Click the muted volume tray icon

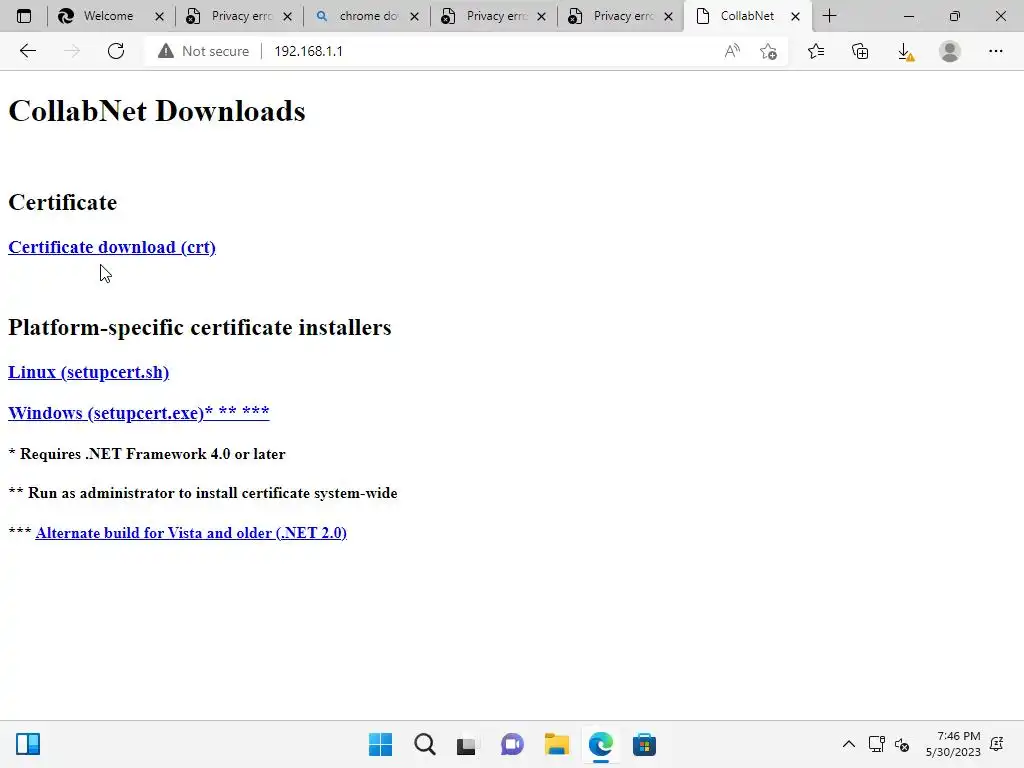point(902,744)
